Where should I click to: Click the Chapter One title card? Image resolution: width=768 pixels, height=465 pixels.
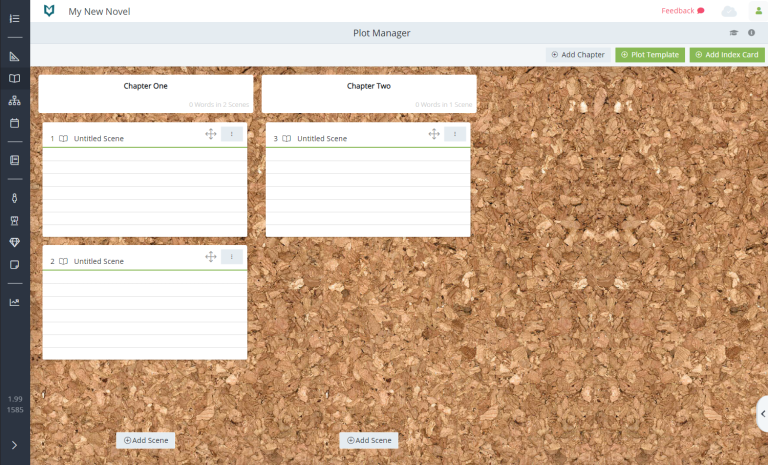point(145,93)
